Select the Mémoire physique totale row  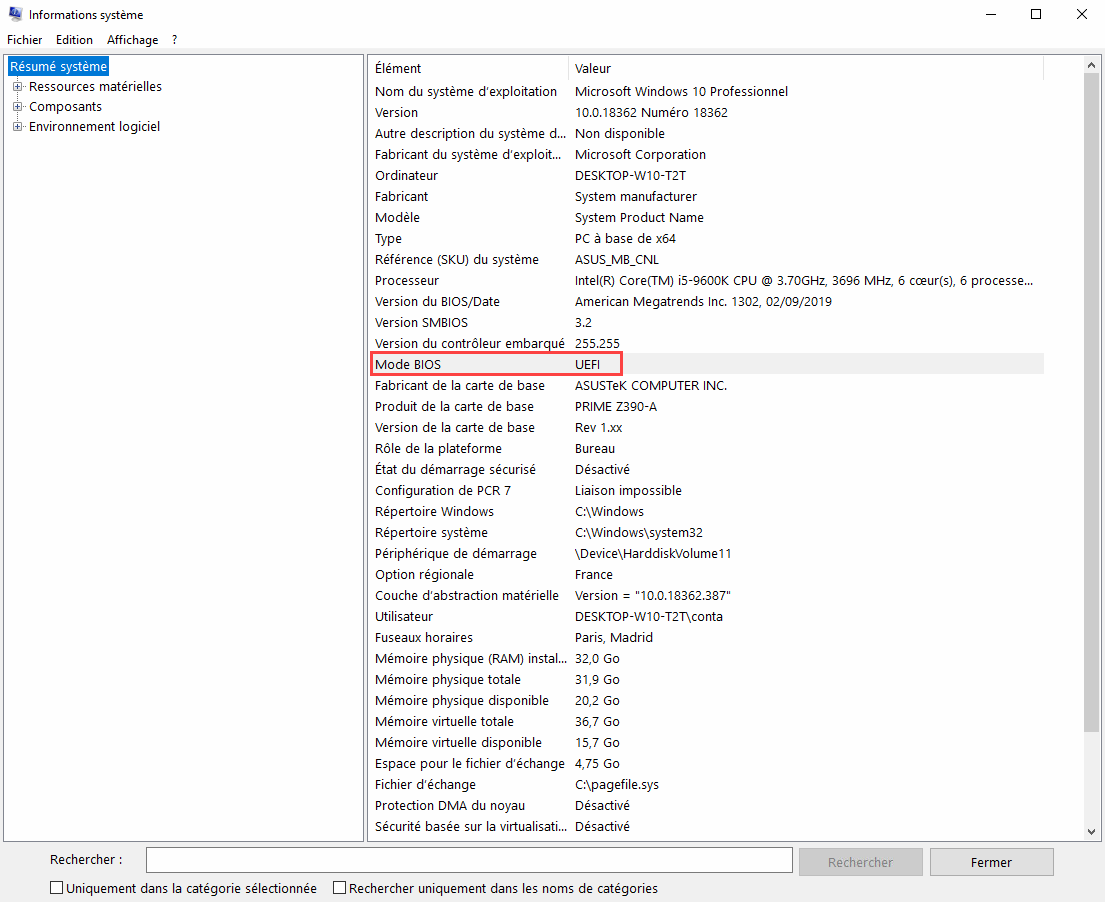(x=707, y=680)
